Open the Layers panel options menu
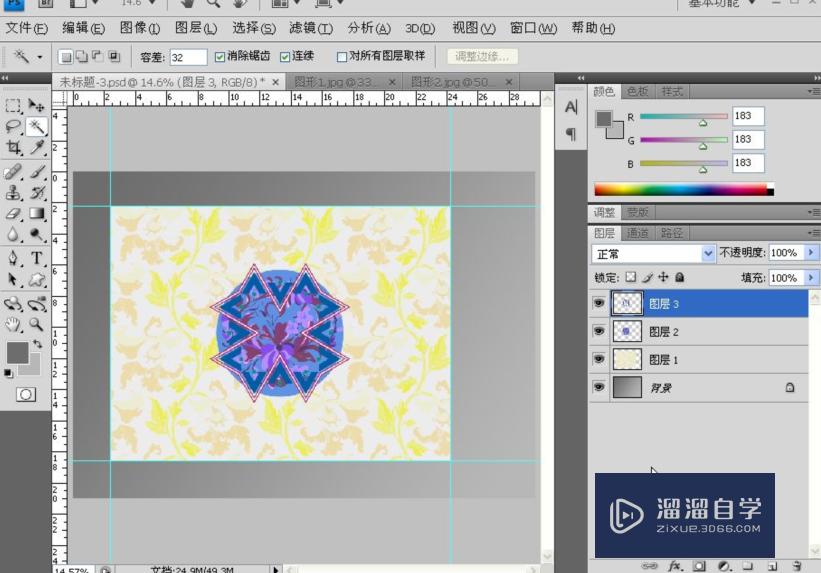 pyautogui.click(x=814, y=233)
